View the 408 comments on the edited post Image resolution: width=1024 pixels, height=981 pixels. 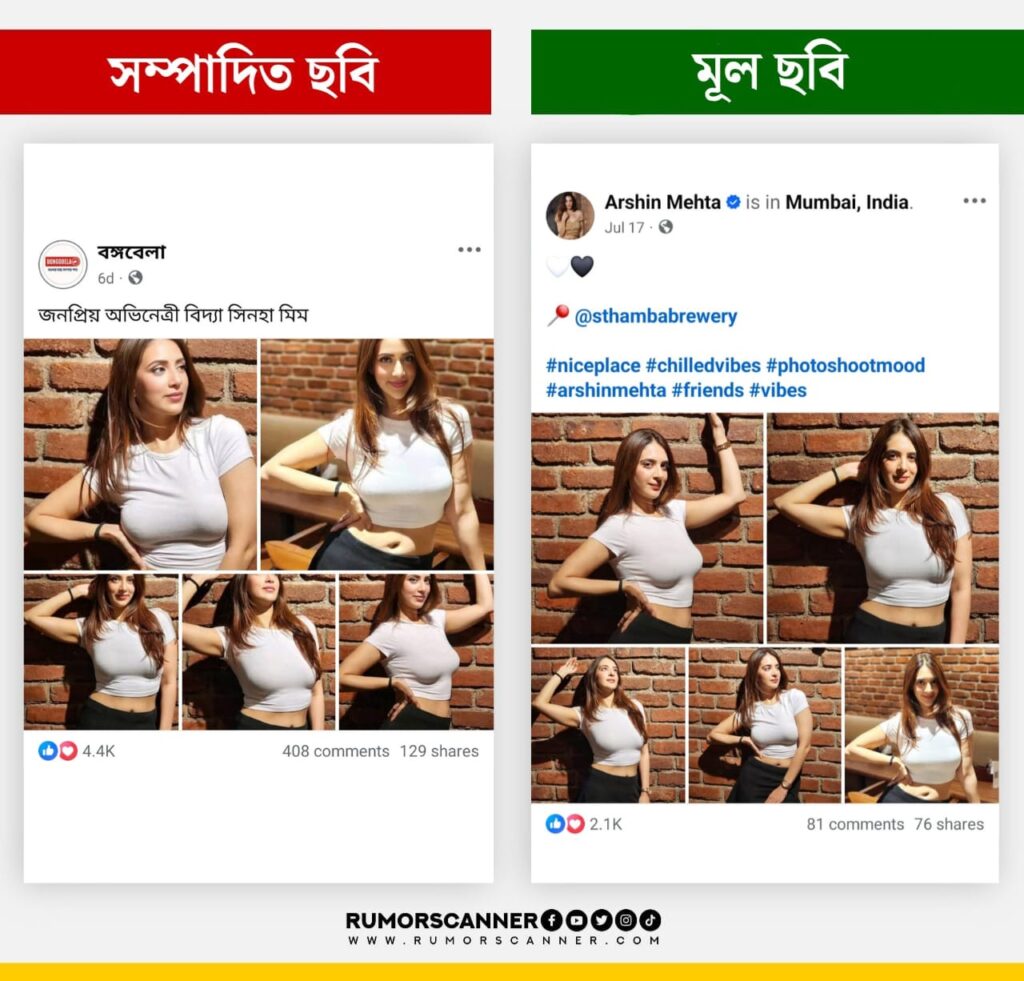pos(336,751)
